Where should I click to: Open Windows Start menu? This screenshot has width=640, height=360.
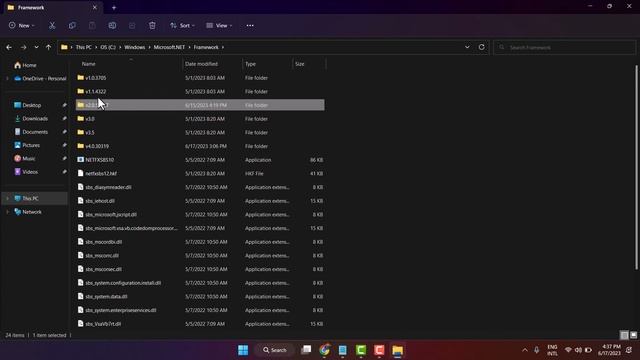click(243, 350)
